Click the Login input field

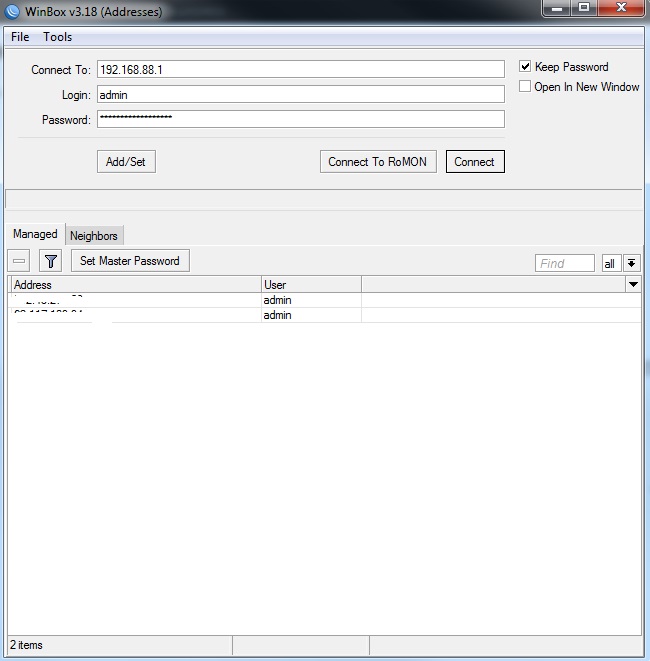[x=301, y=94]
